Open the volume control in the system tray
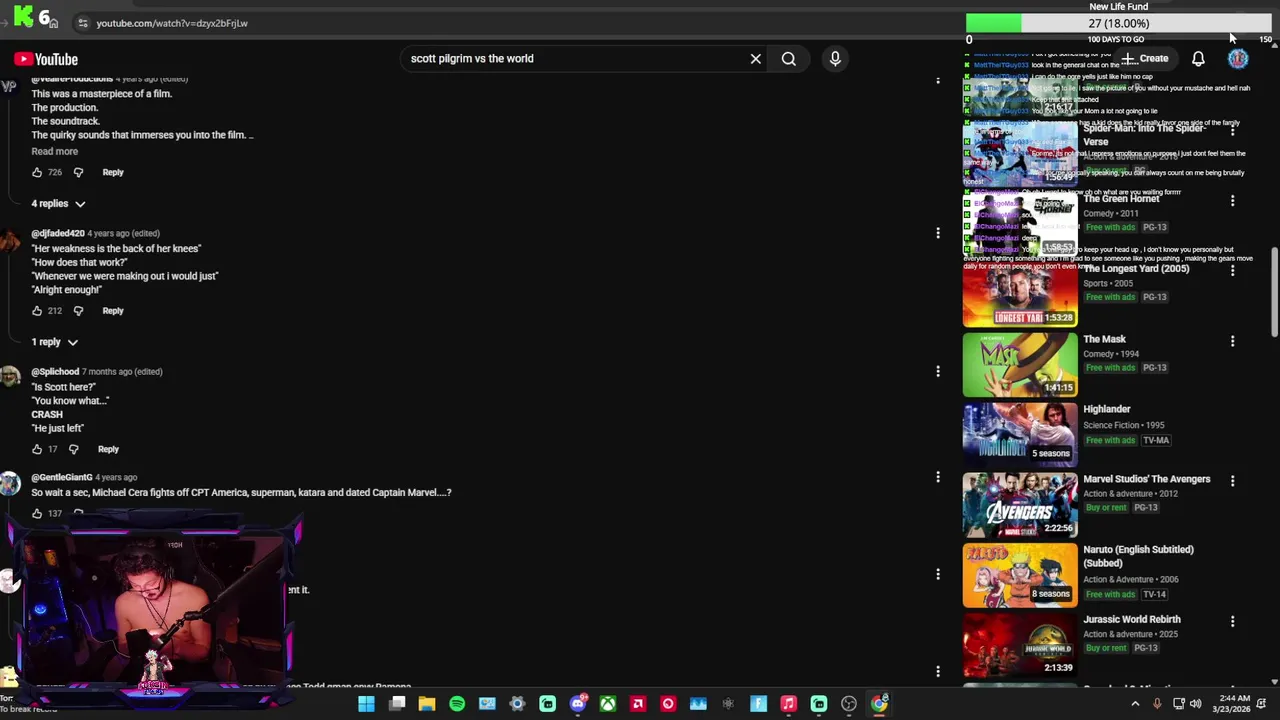Viewport: 1280px width, 720px height. [x=1195, y=704]
